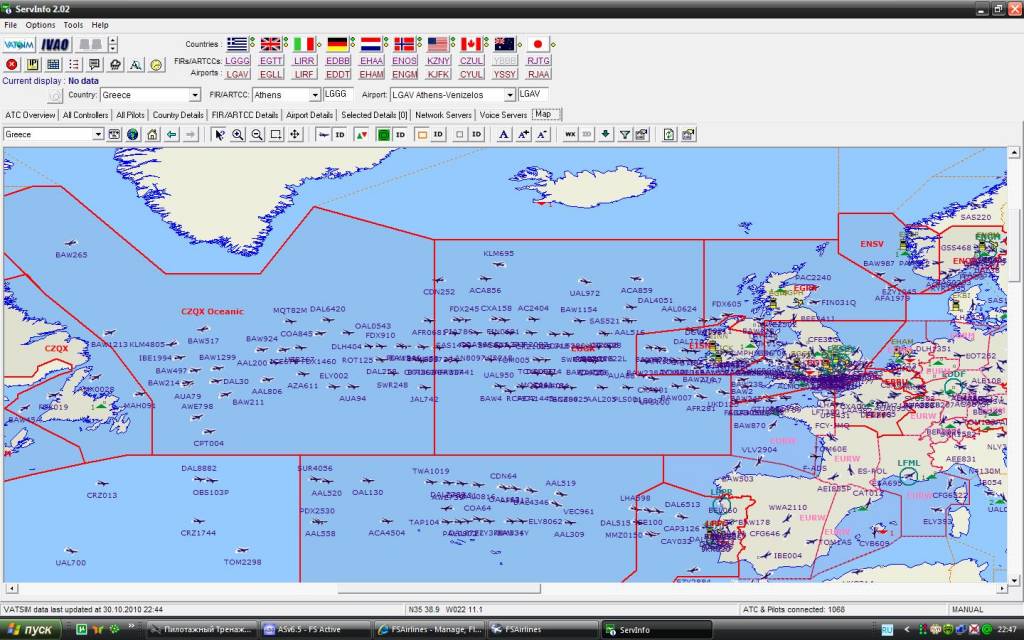Open the Airport dropdown LGAV Athens-Venizelos
Screen dimensions: 1024x640
click(x=510, y=95)
